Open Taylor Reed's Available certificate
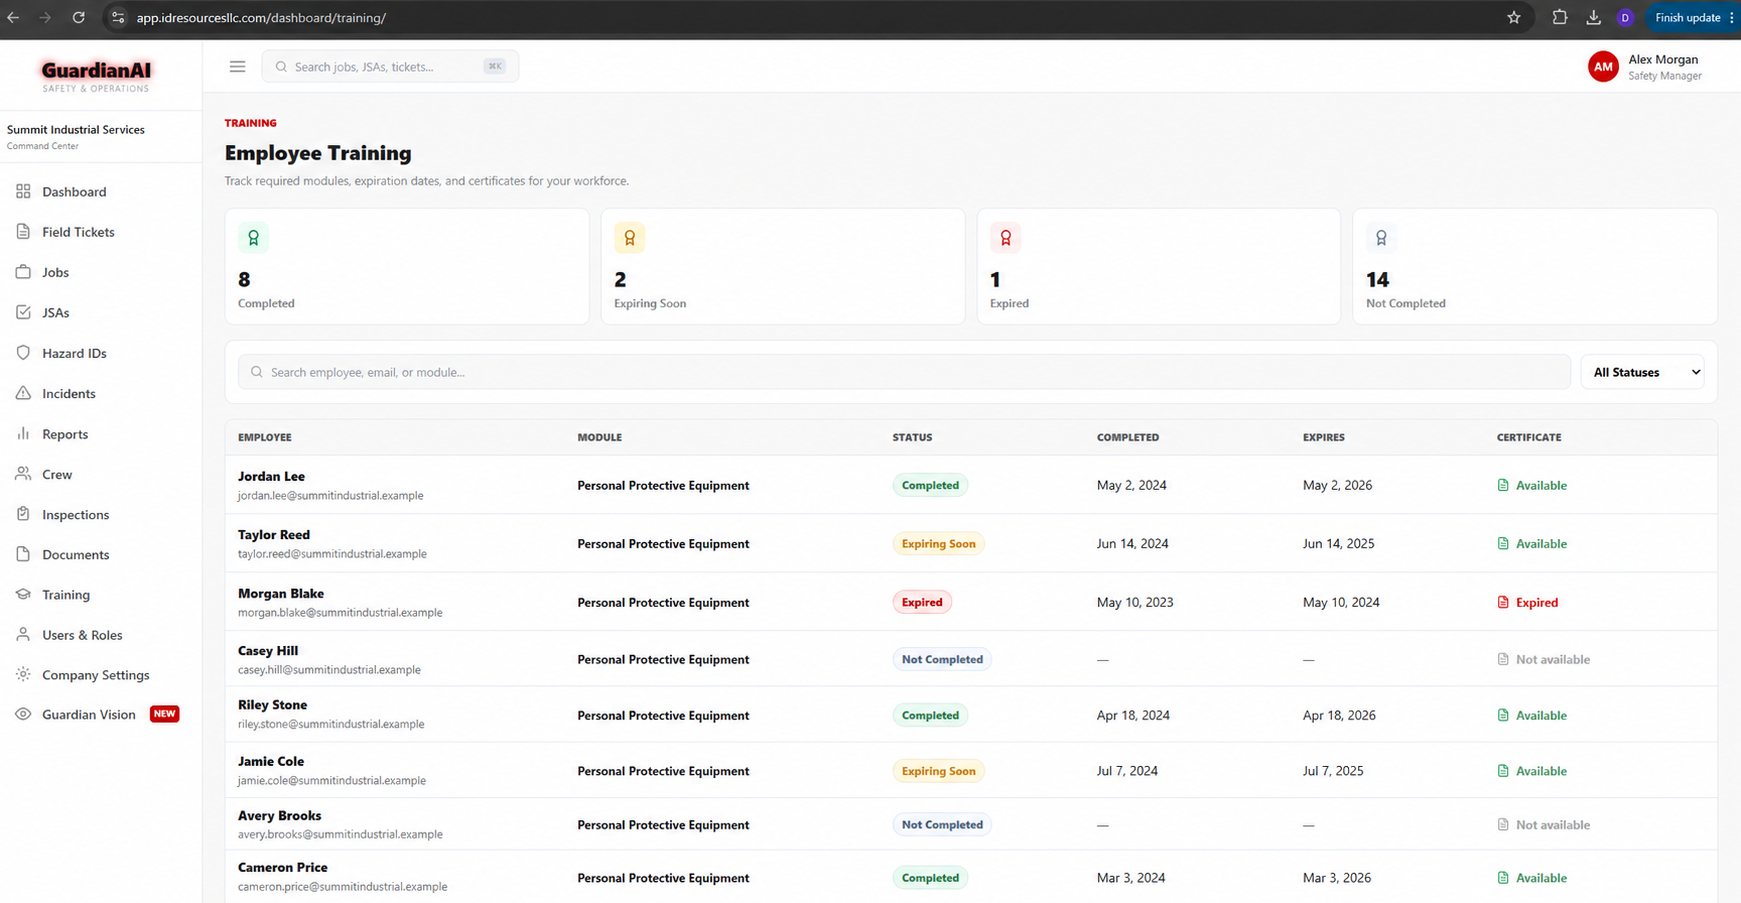The width and height of the screenshot is (1741, 903). pyautogui.click(x=1532, y=544)
